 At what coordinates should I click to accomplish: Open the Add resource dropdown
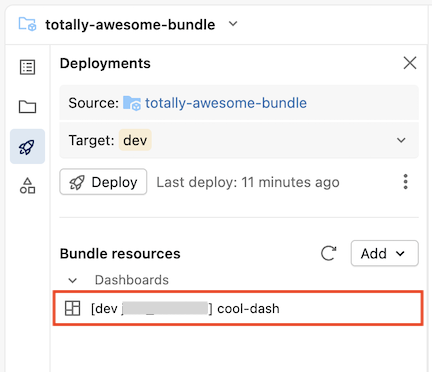coord(384,253)
